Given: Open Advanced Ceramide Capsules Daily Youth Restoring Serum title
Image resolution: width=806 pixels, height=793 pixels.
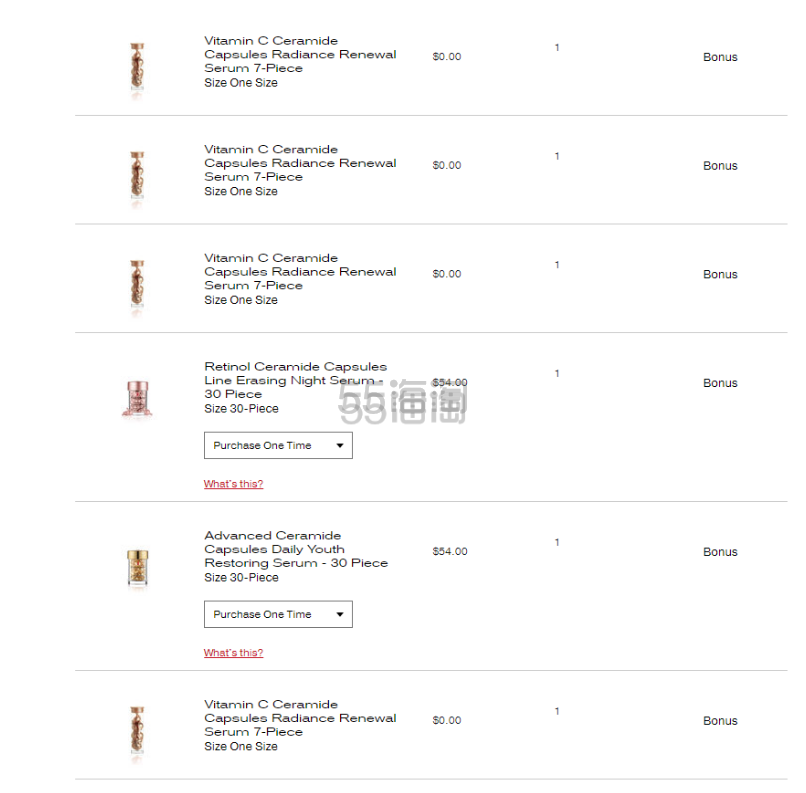Looking at the screenshot, I should point(296,549).
